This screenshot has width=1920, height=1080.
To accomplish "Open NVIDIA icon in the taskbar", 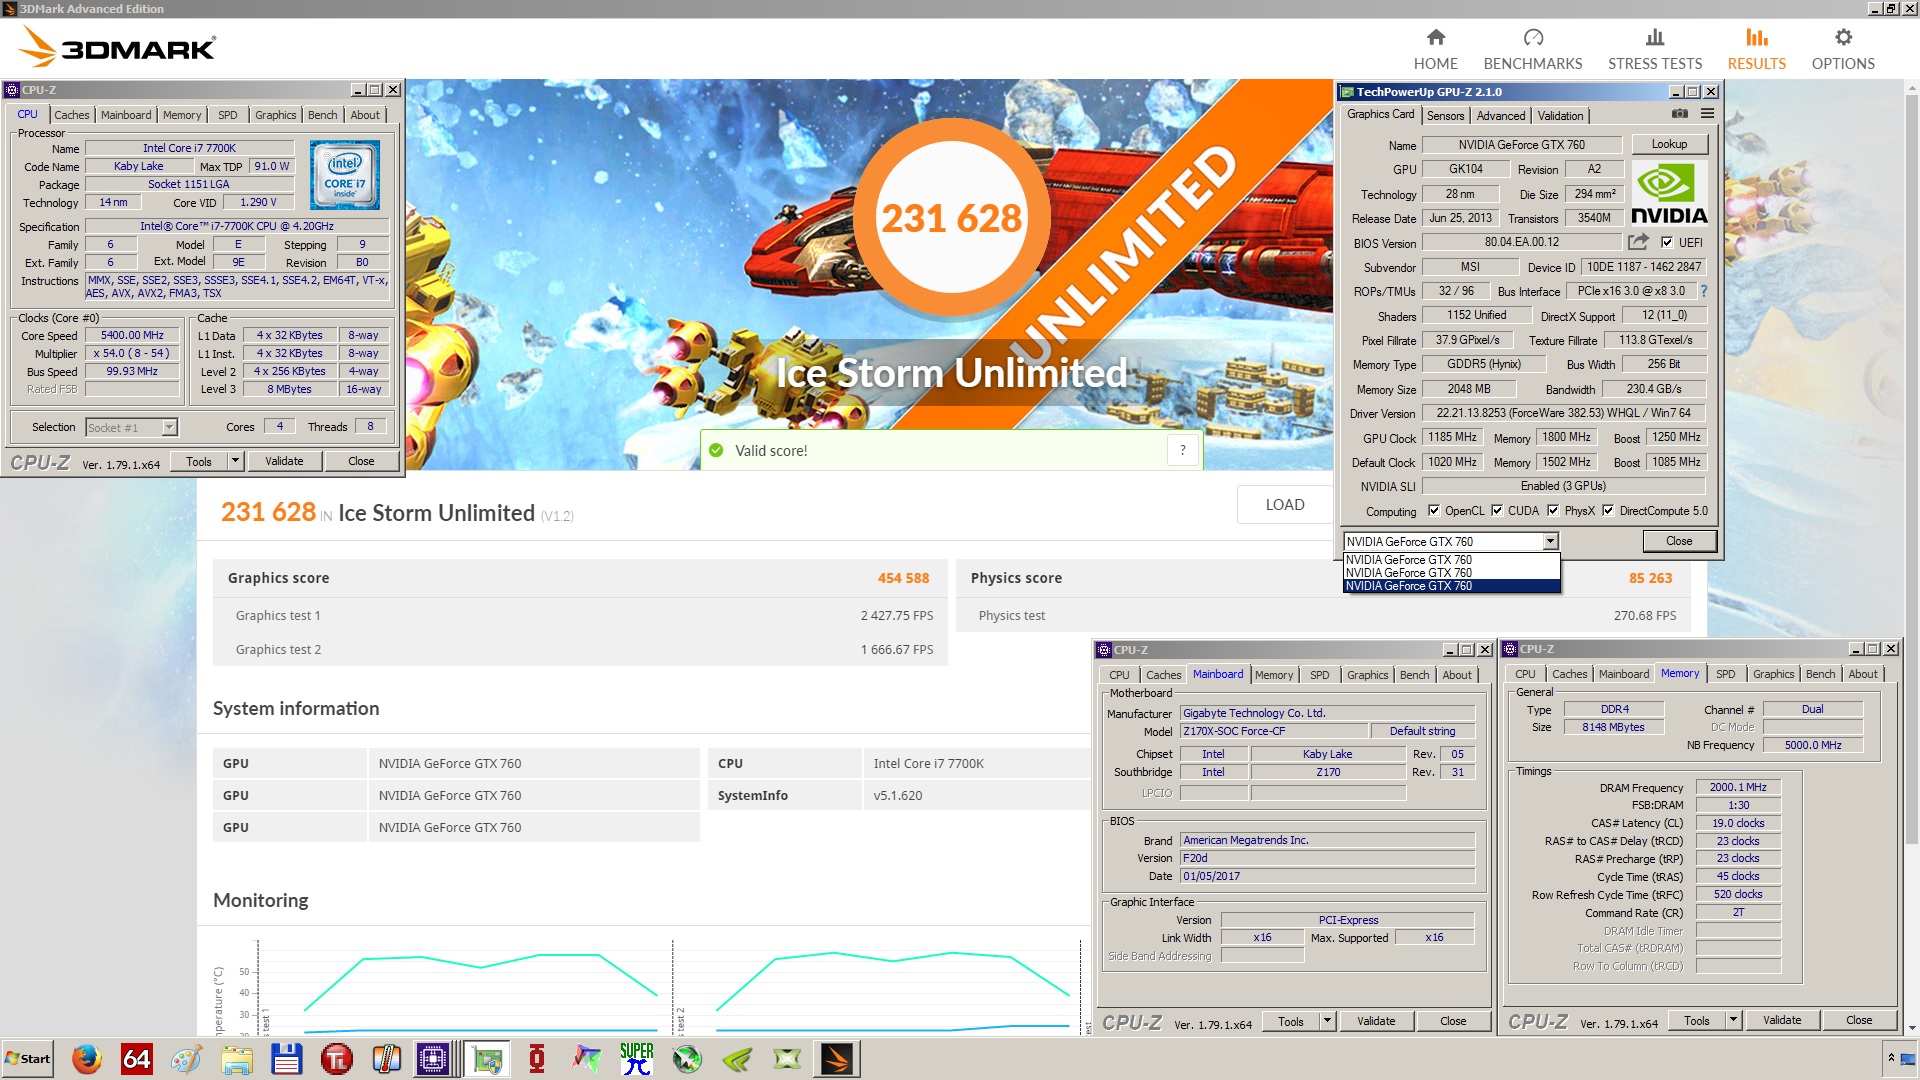I will [737, 1059].
